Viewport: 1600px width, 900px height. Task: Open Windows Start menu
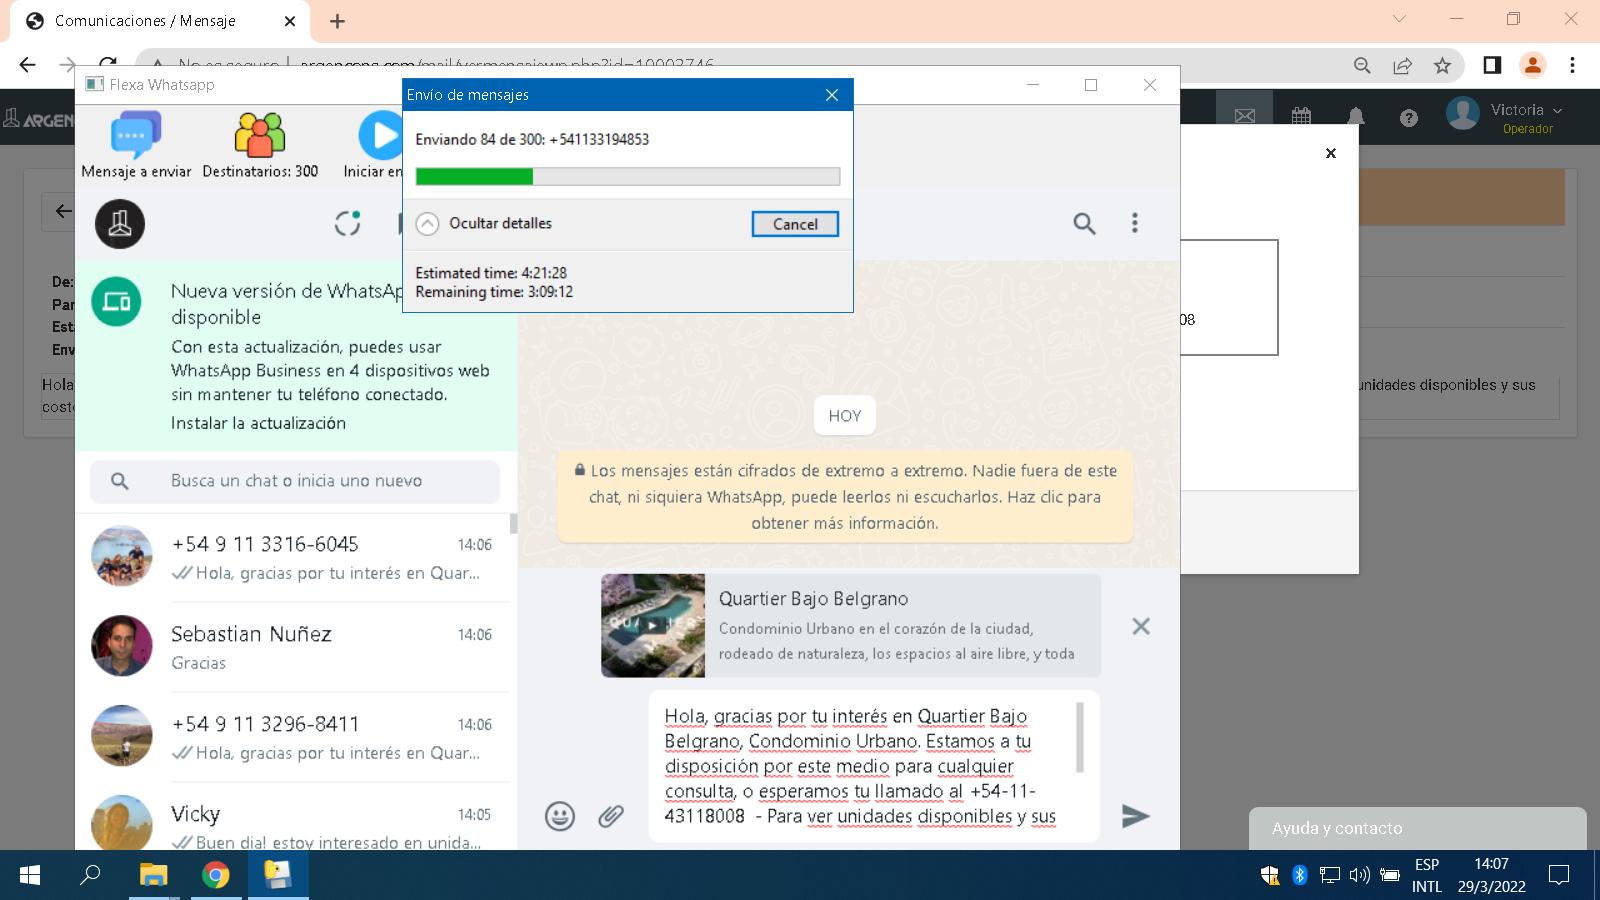(x=30, y=875)
